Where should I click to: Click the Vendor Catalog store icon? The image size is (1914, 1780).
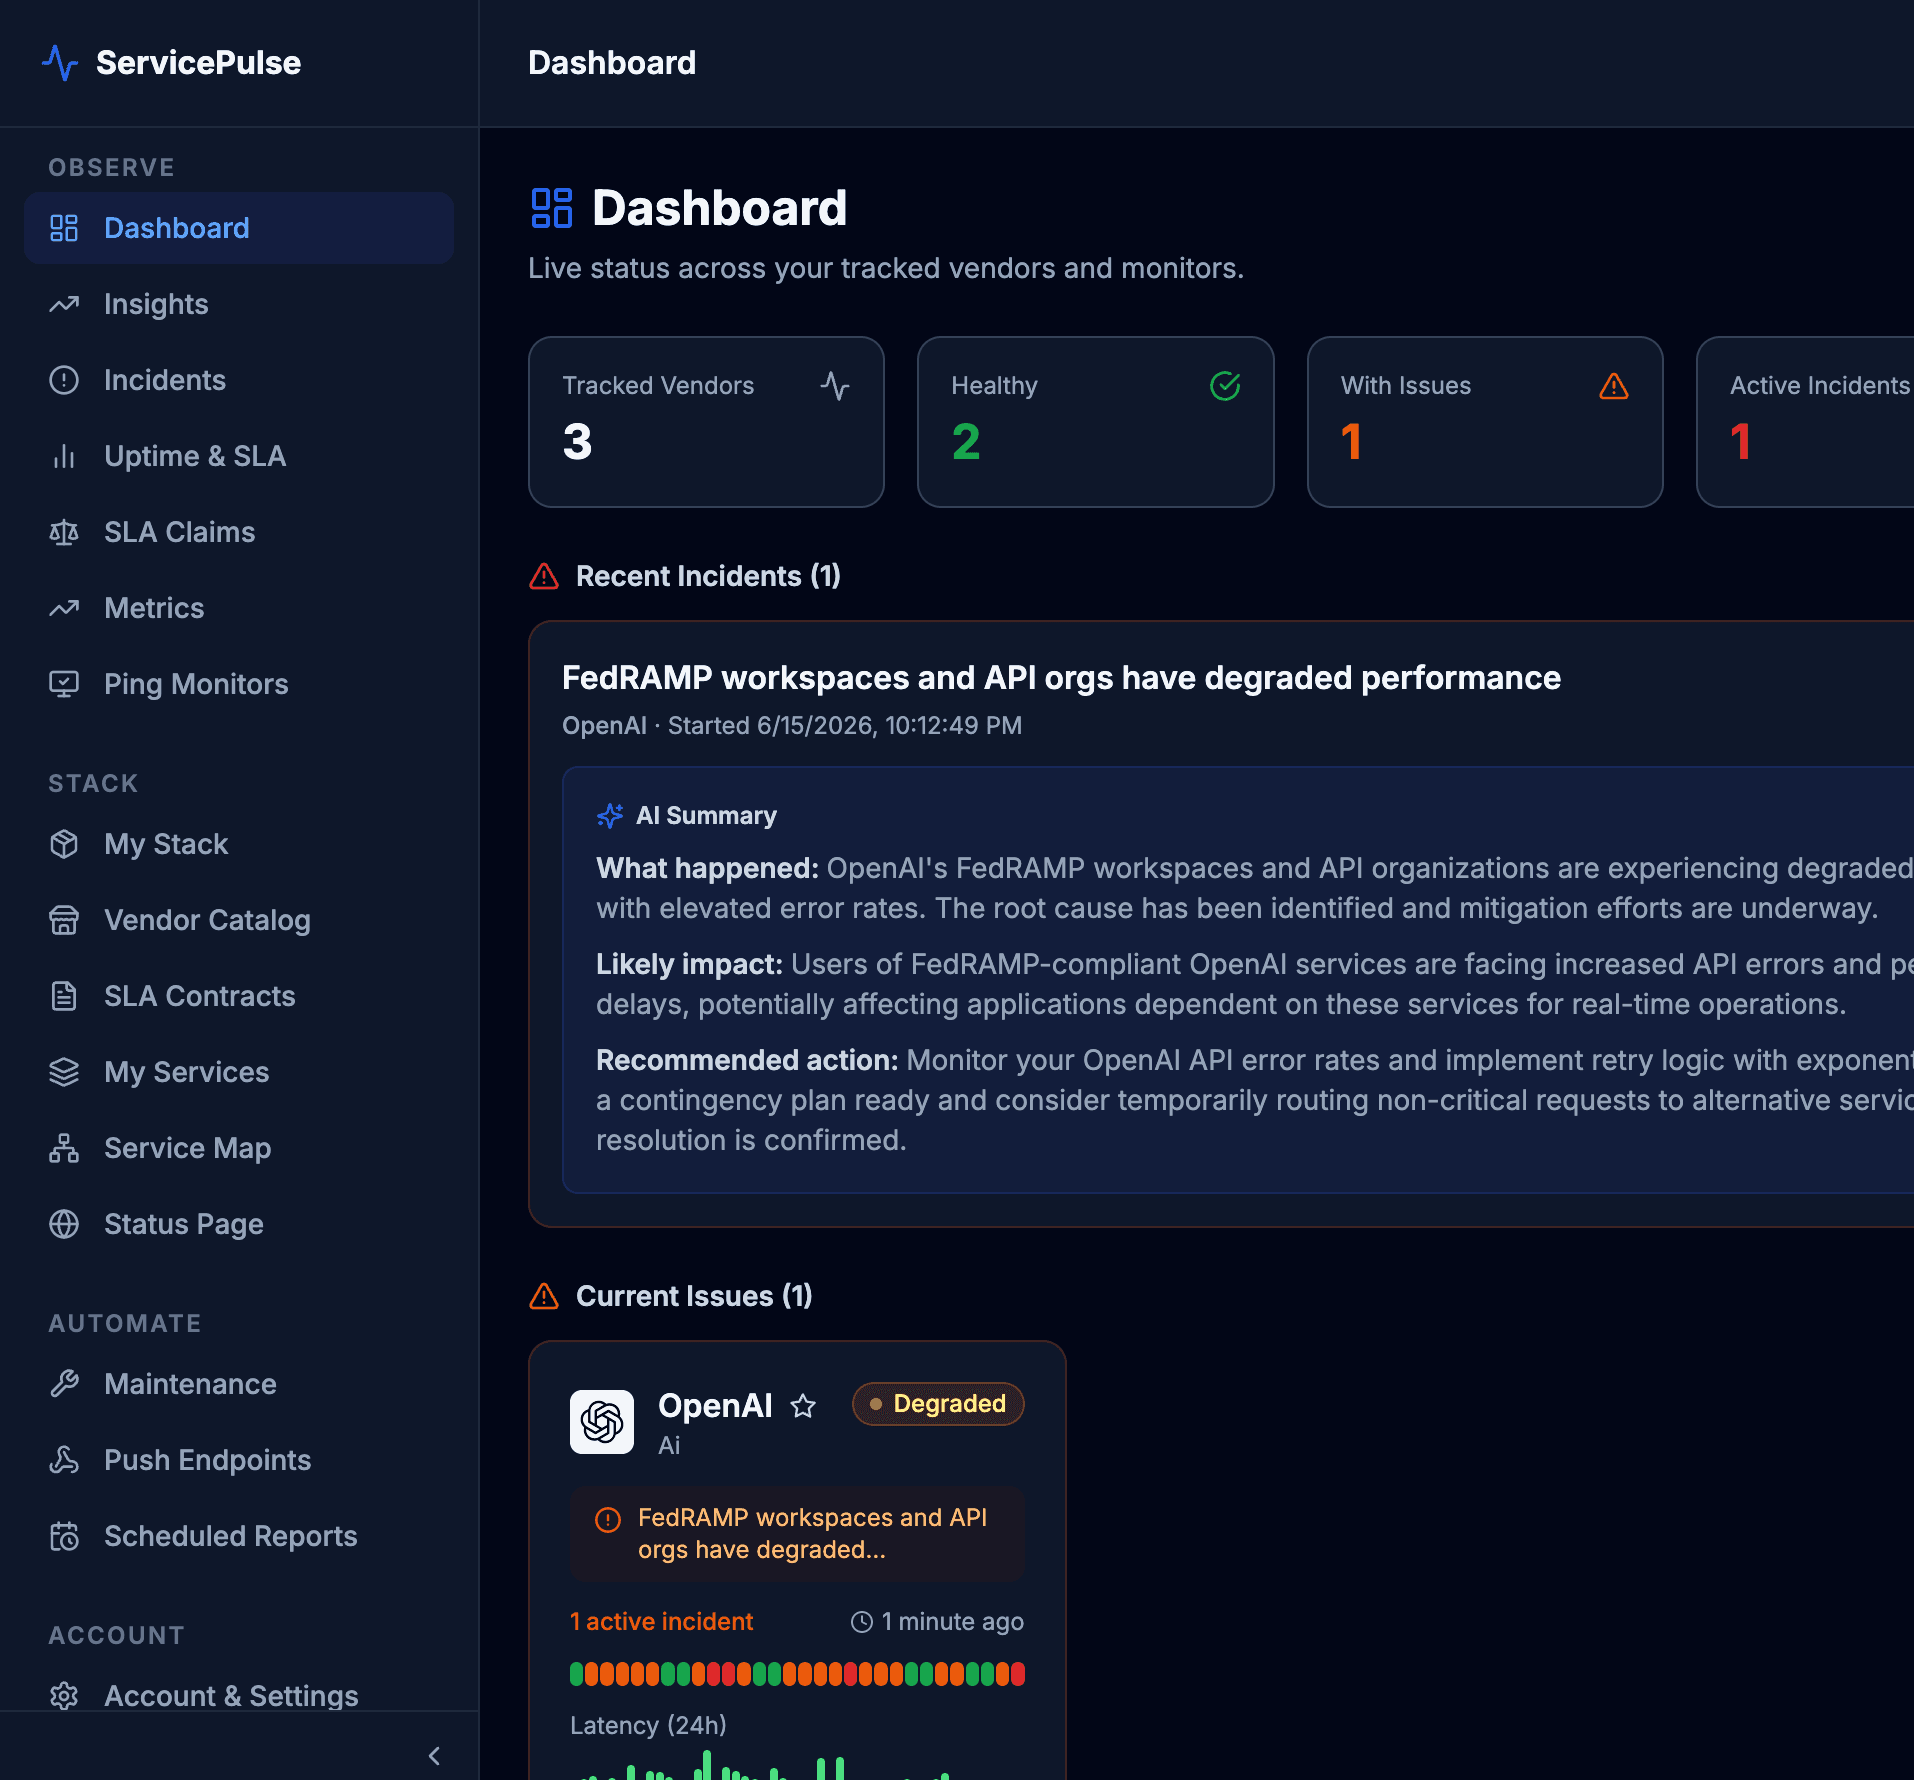tap(64, 920)
